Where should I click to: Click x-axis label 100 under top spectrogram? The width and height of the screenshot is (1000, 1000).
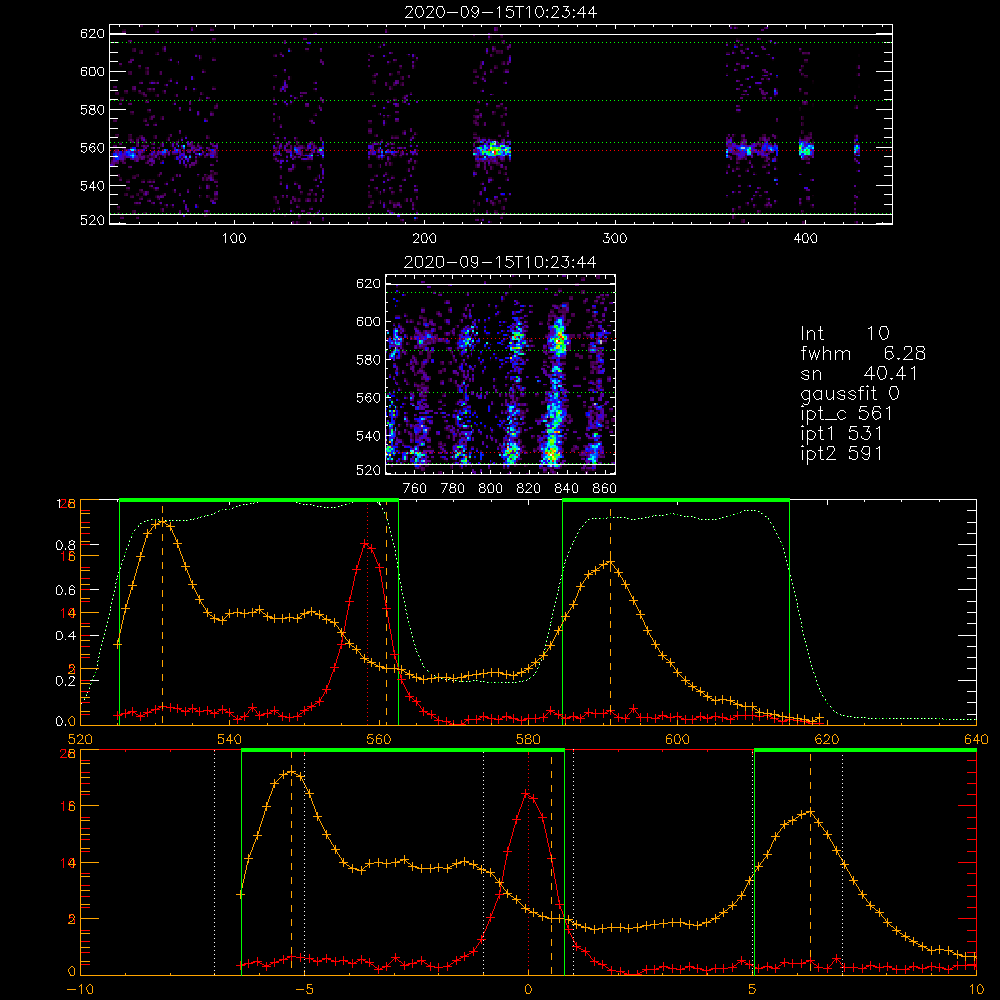pyautogui.click(x=234, y=239)
